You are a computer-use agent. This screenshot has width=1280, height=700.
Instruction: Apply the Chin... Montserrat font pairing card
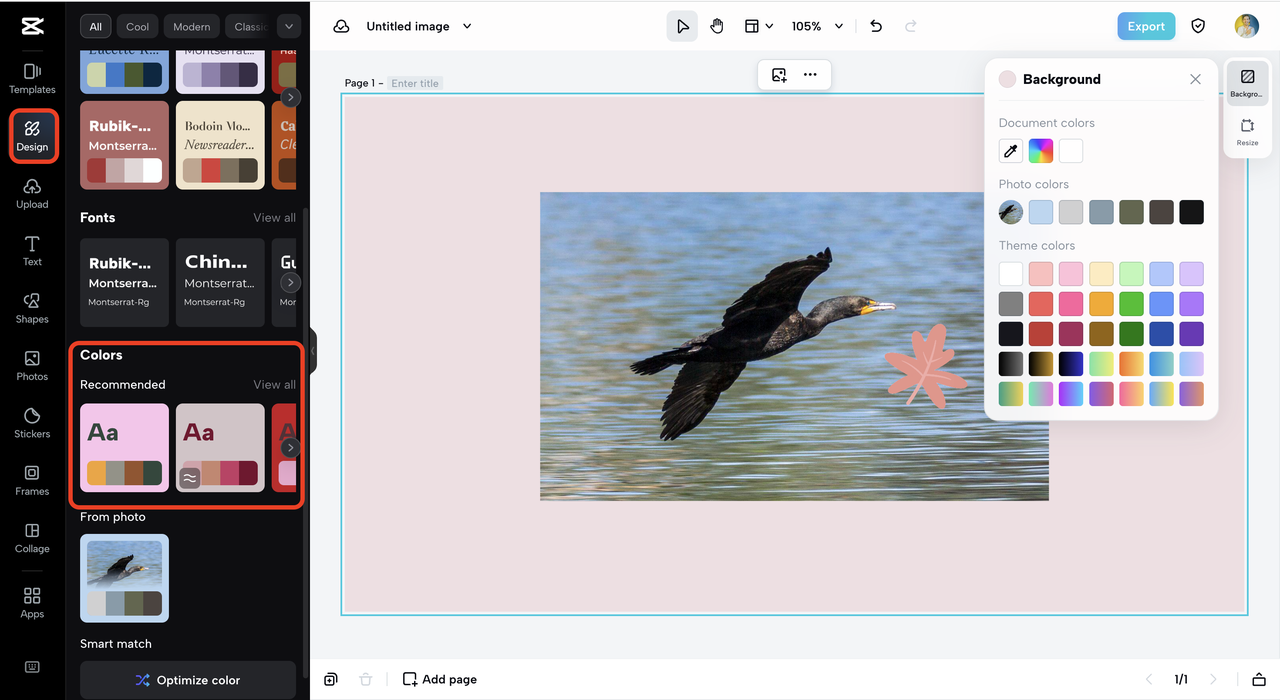pyautogui.click(x=220, y=282)
